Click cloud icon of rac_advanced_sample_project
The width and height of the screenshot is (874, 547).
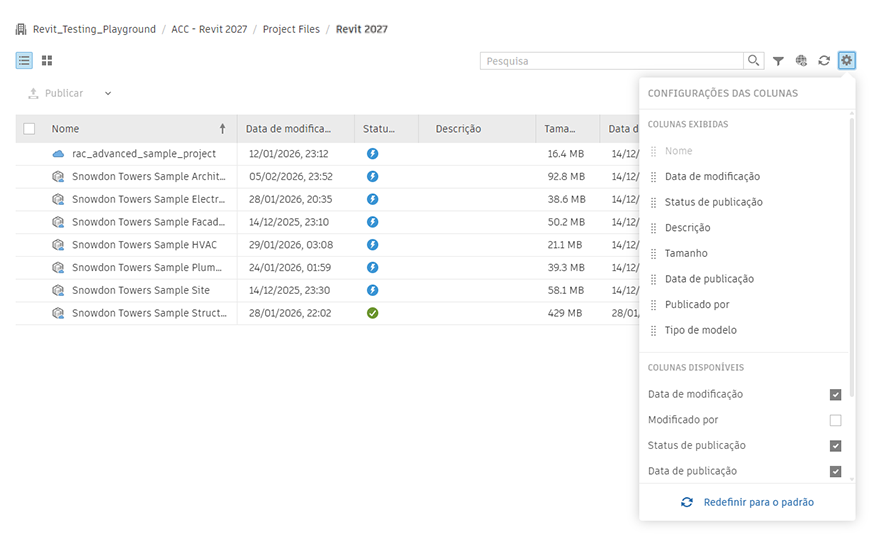click(58, 154)
